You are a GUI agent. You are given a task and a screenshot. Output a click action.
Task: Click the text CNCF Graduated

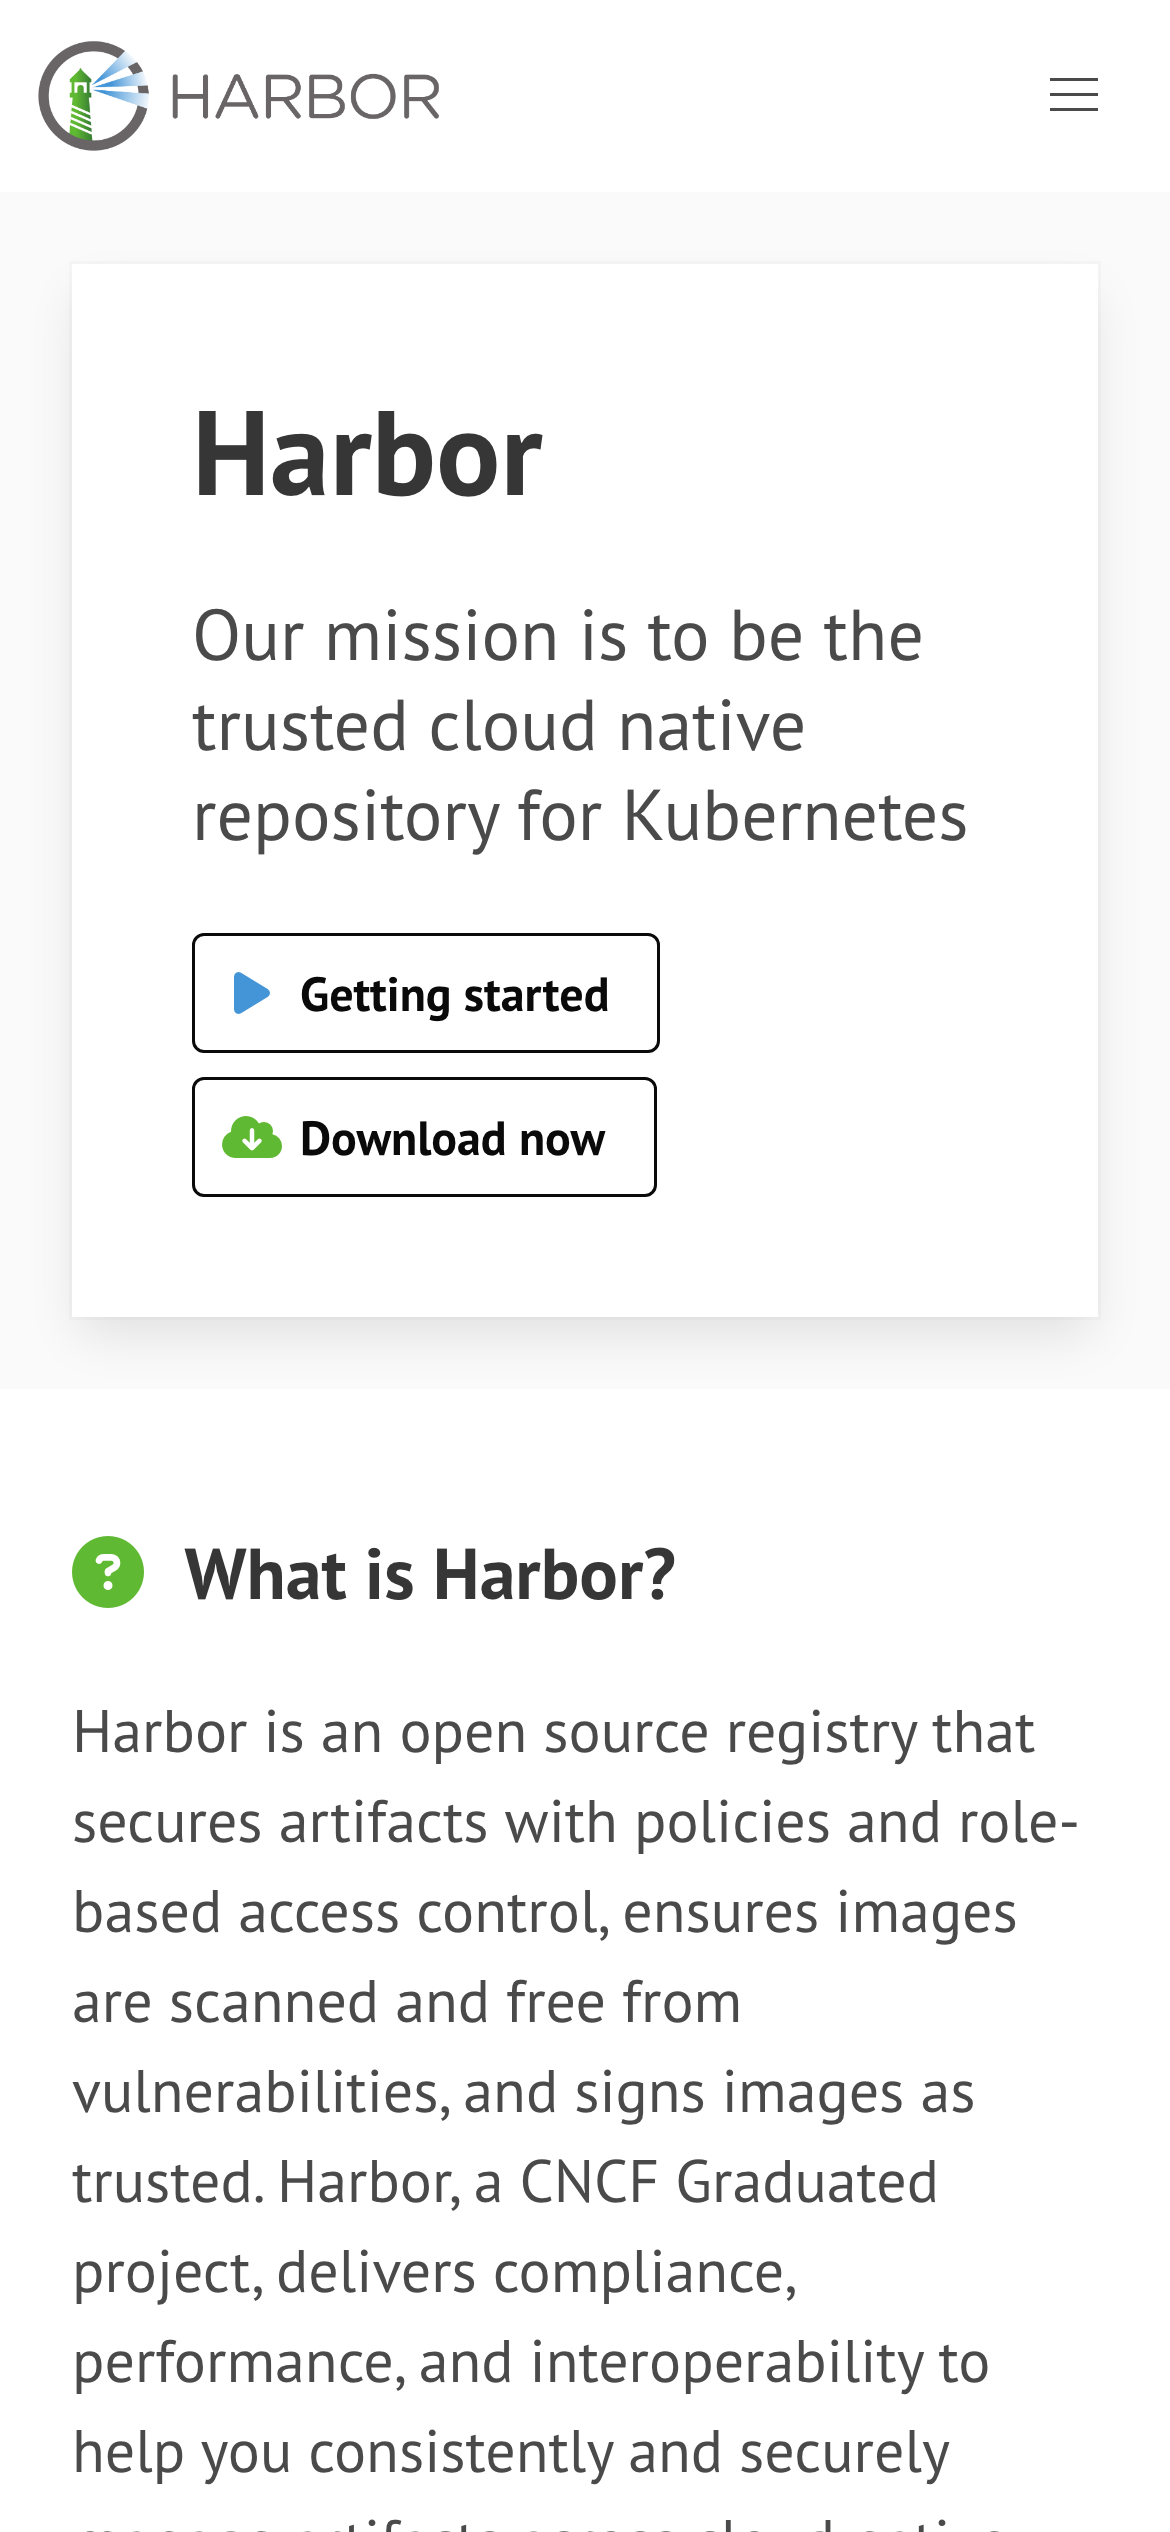click(x=728, y=2183)
